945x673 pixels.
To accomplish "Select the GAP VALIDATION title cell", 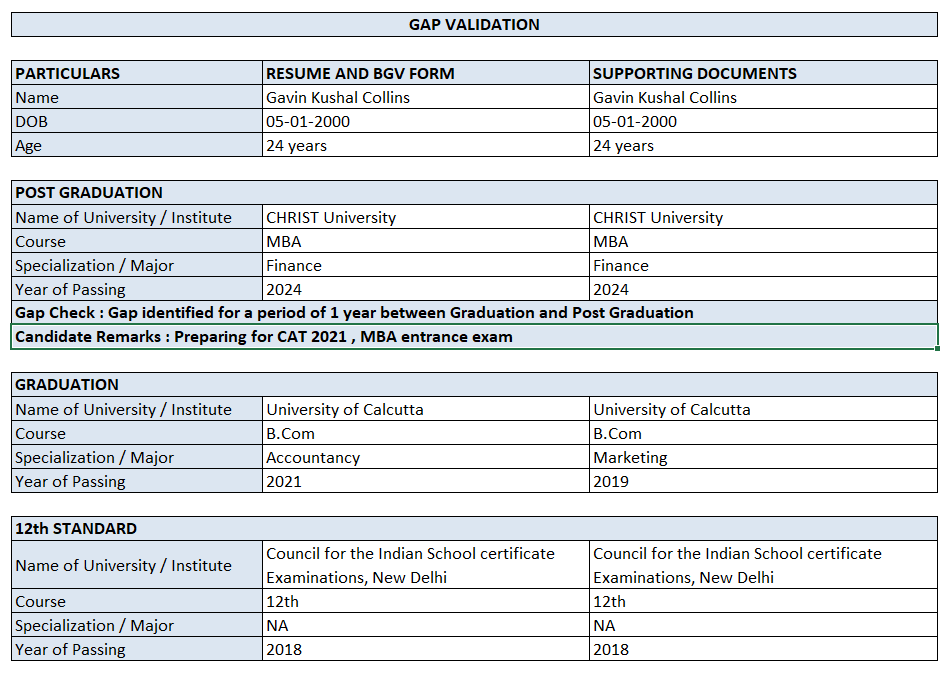I will tap(474, 25).
